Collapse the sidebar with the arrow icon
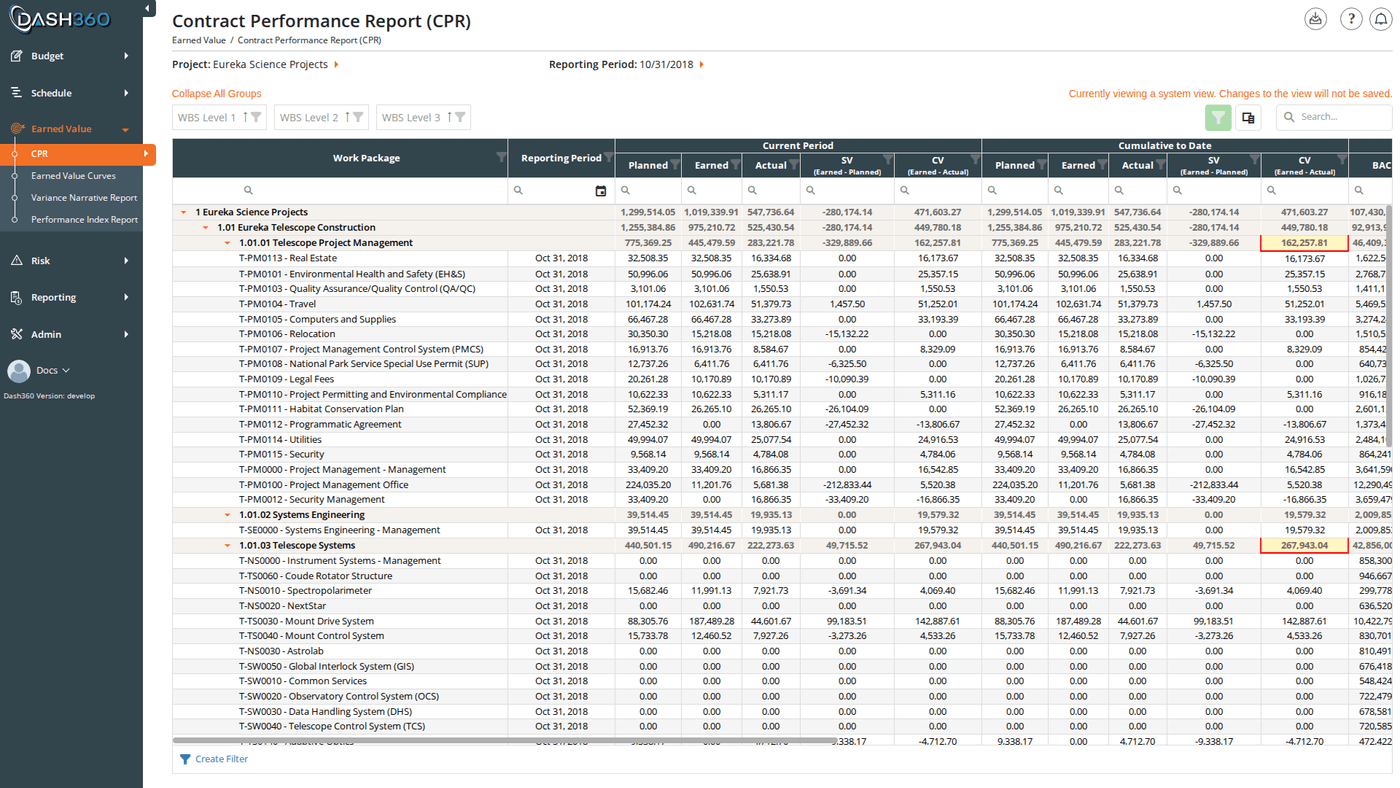1400x788 pixels. 148,9
